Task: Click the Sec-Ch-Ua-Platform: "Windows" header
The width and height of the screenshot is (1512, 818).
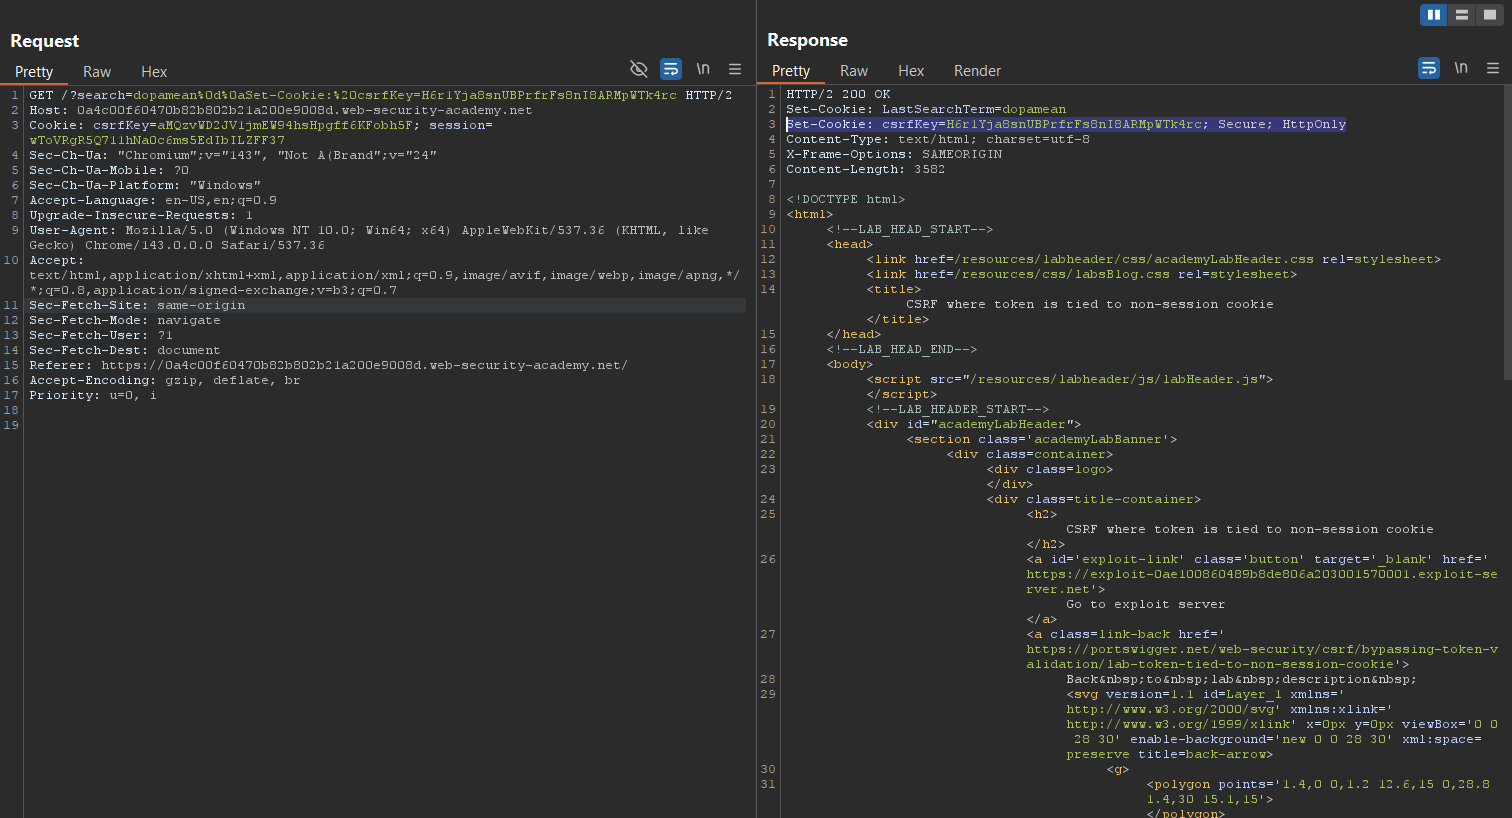Action: click(145, 185)
